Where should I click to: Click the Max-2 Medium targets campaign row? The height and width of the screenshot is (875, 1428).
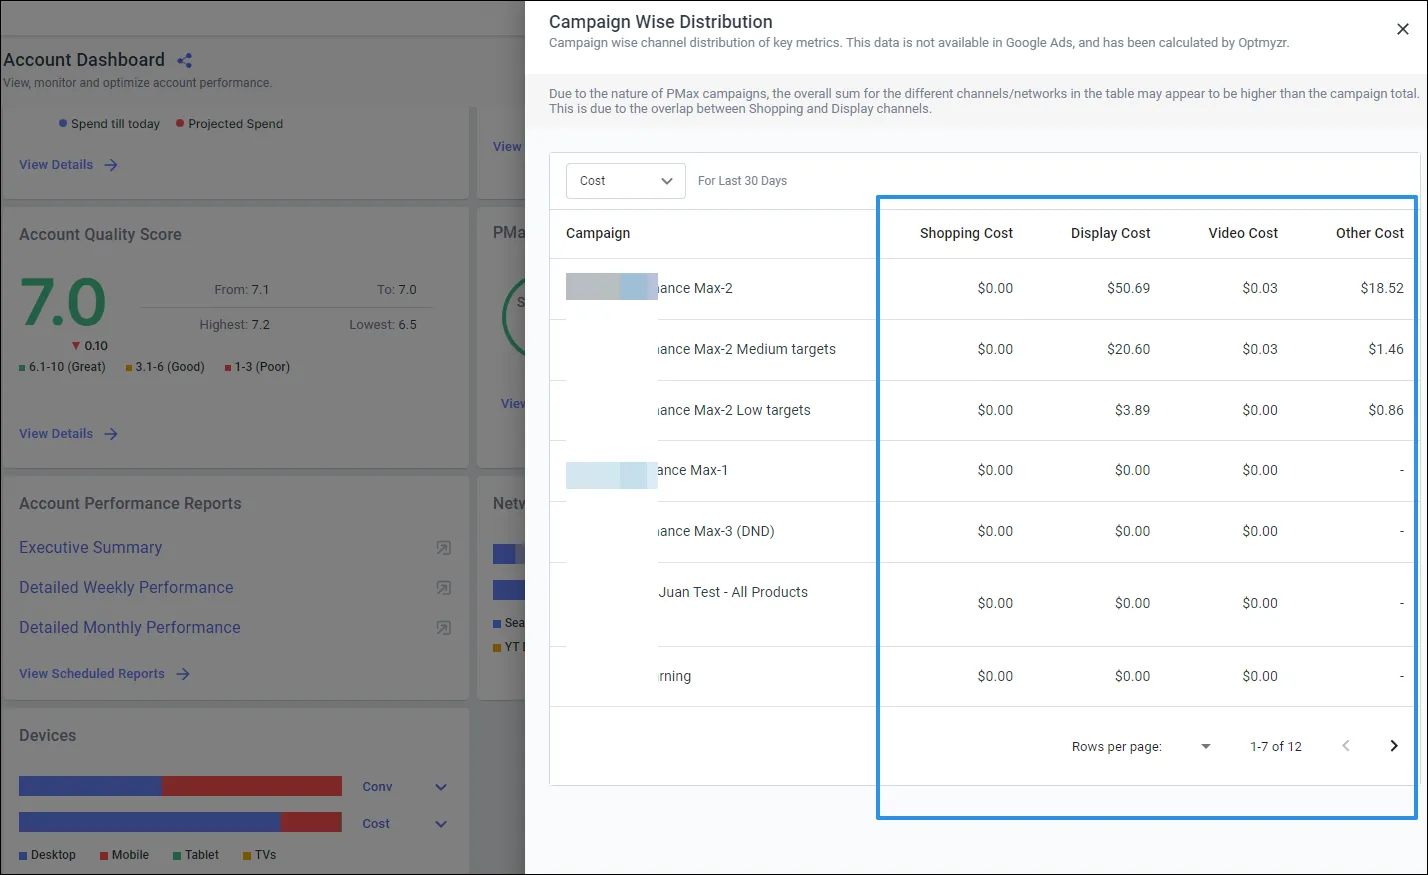tap(984, 350)
